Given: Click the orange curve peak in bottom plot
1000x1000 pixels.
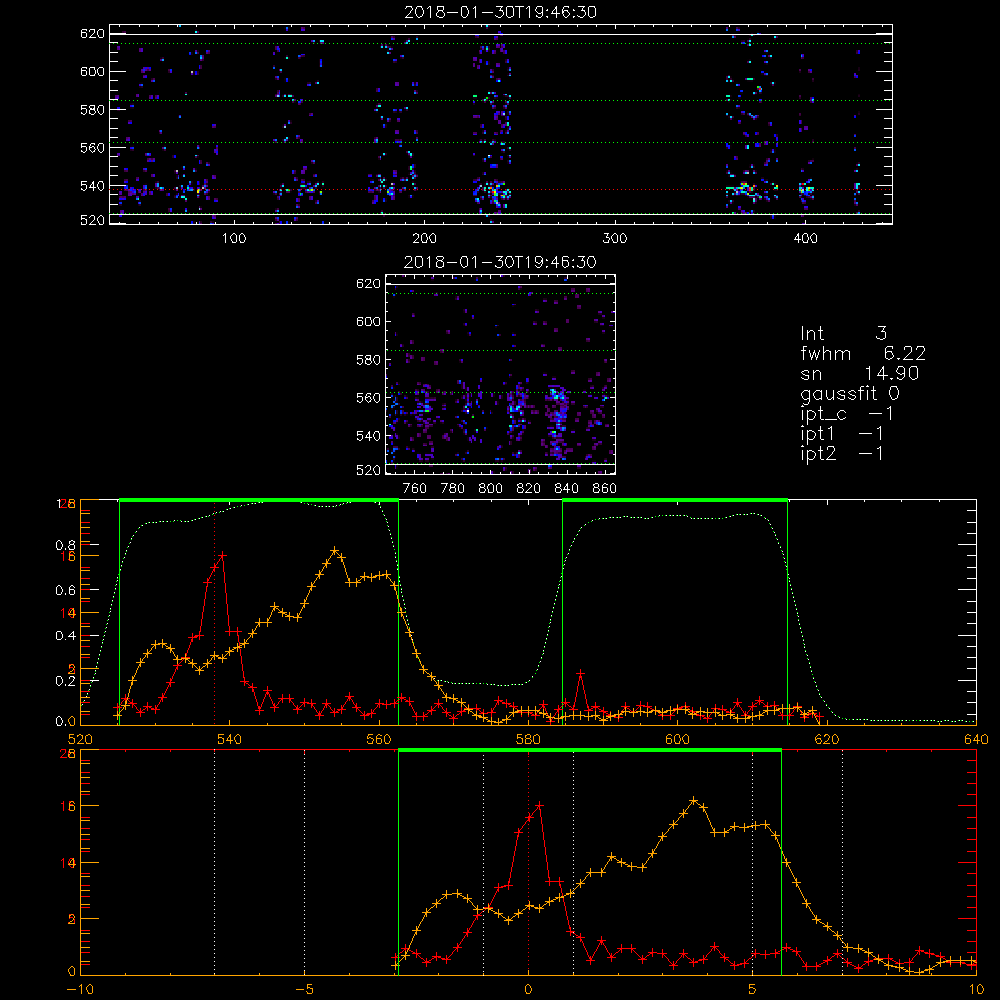Looking at the screenshot, I should click(694, 800).
